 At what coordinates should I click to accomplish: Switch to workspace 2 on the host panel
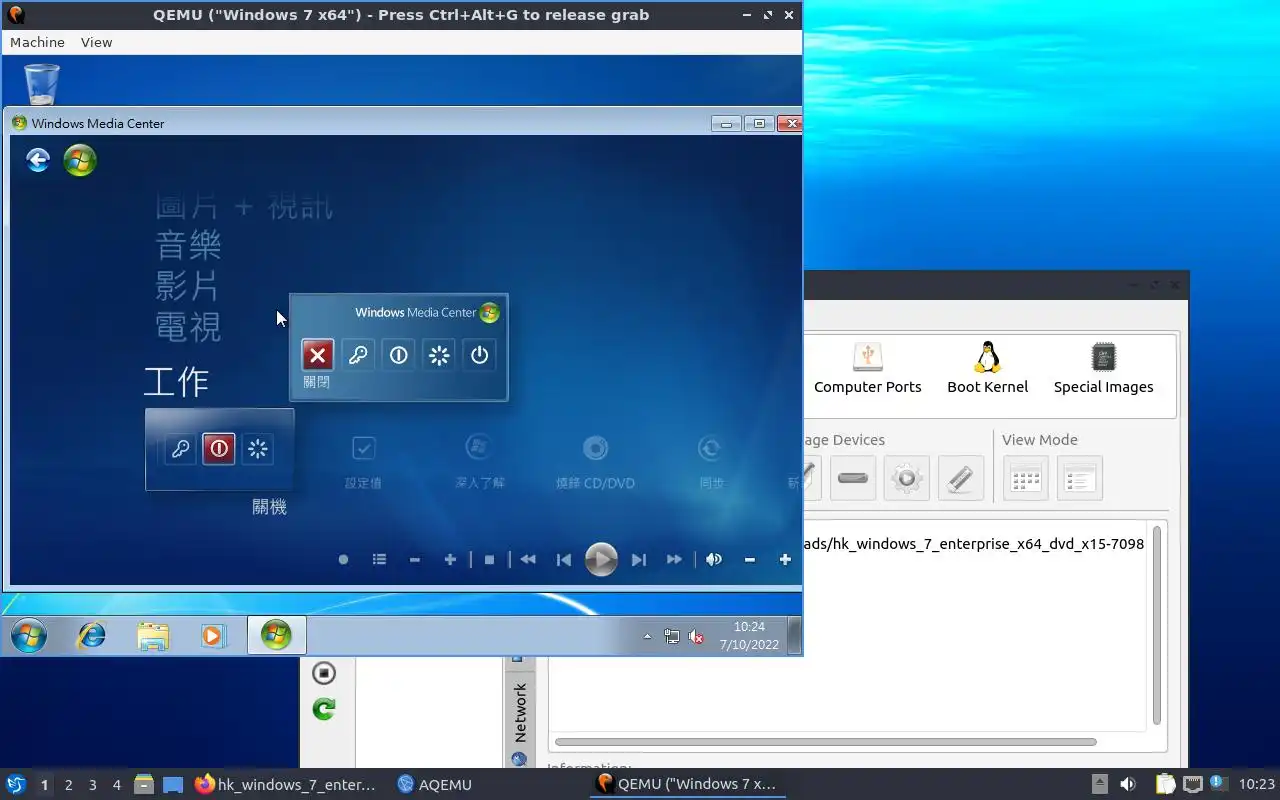coord(68,785)
